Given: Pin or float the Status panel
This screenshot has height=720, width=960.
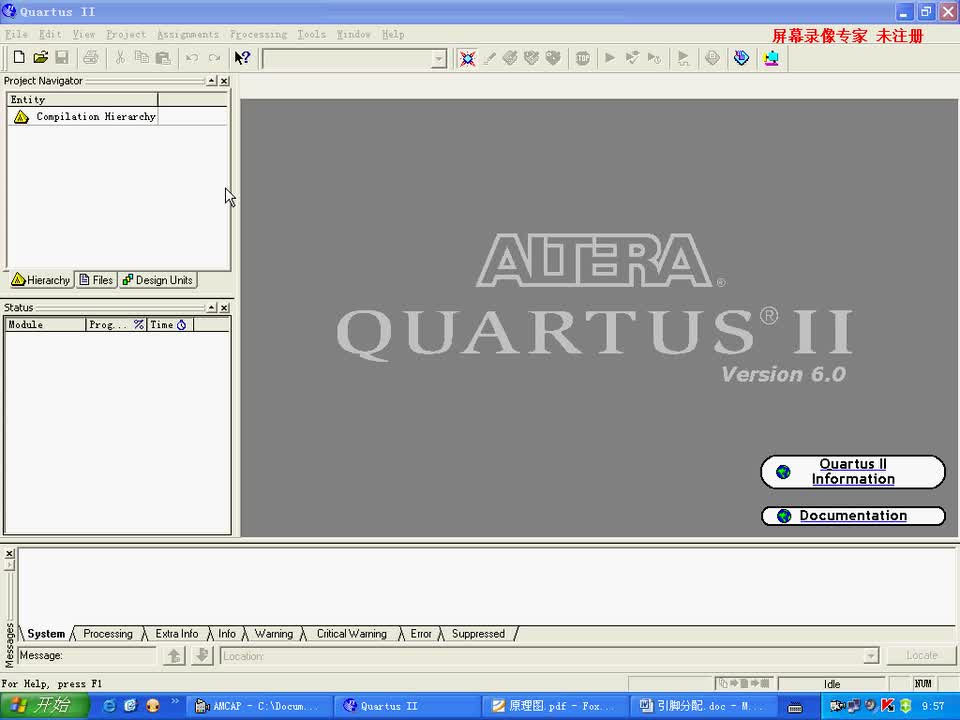Looking at the screenshot, I should pyautogui.click(x=211, y=307).
